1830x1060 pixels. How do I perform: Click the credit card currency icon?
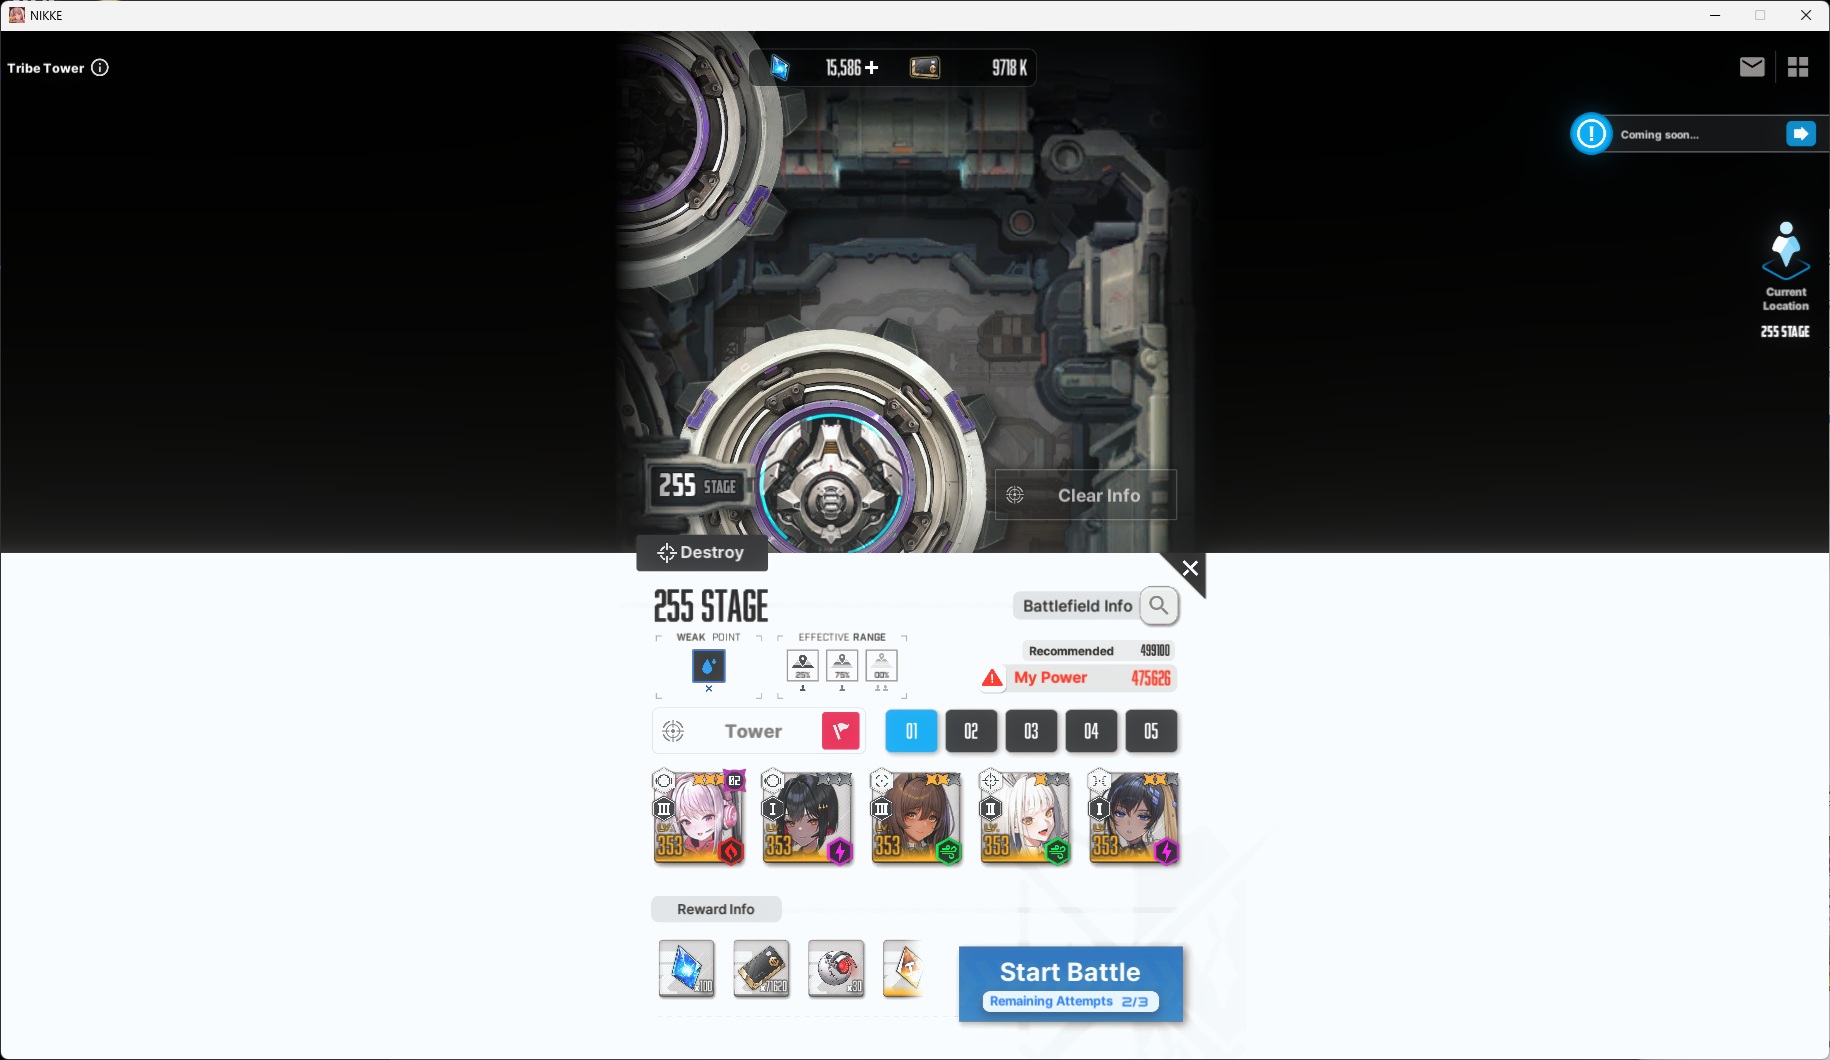(x=925, y=67)
